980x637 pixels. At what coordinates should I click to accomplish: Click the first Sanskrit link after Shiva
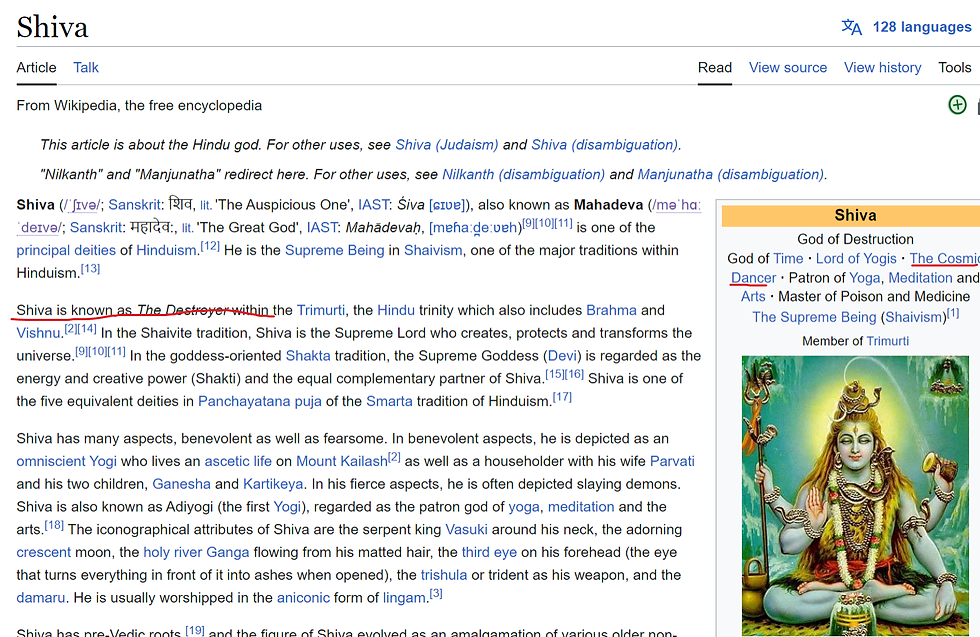tap(134, 205)
